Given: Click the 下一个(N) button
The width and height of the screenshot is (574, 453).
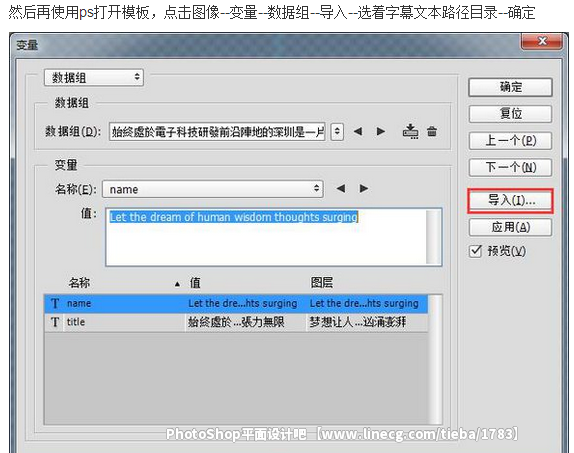Looking at the screenshot, I should point(510,167).
